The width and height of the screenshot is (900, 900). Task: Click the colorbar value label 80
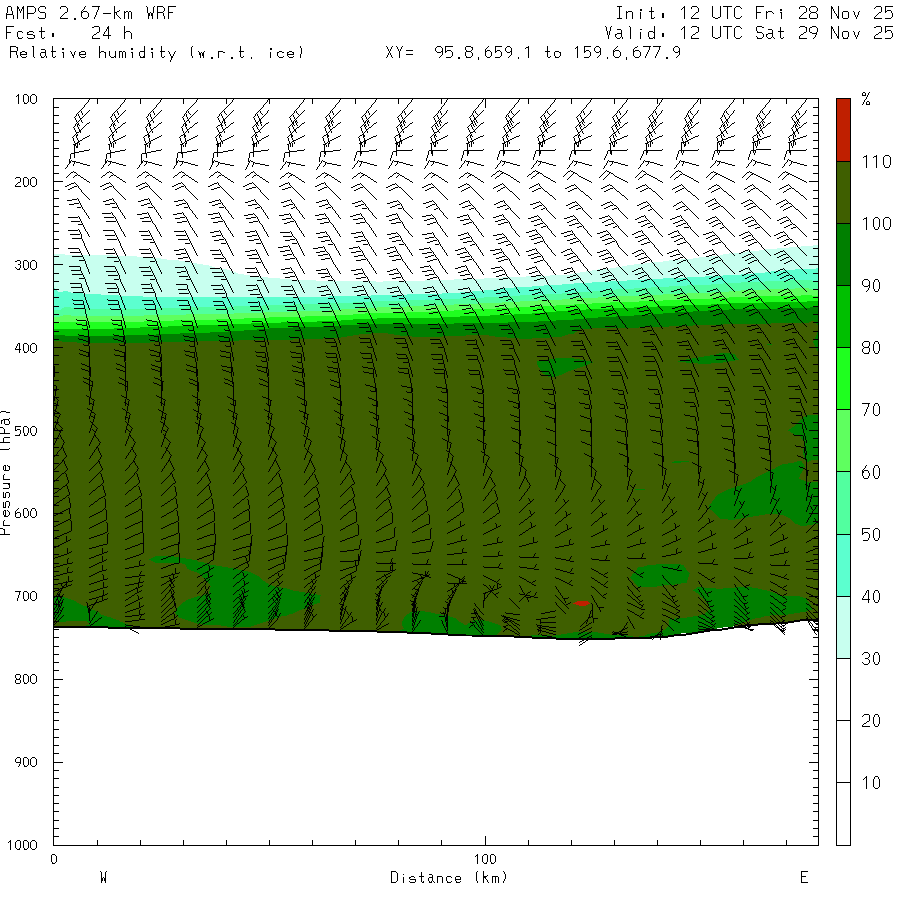tap(871, 348)
